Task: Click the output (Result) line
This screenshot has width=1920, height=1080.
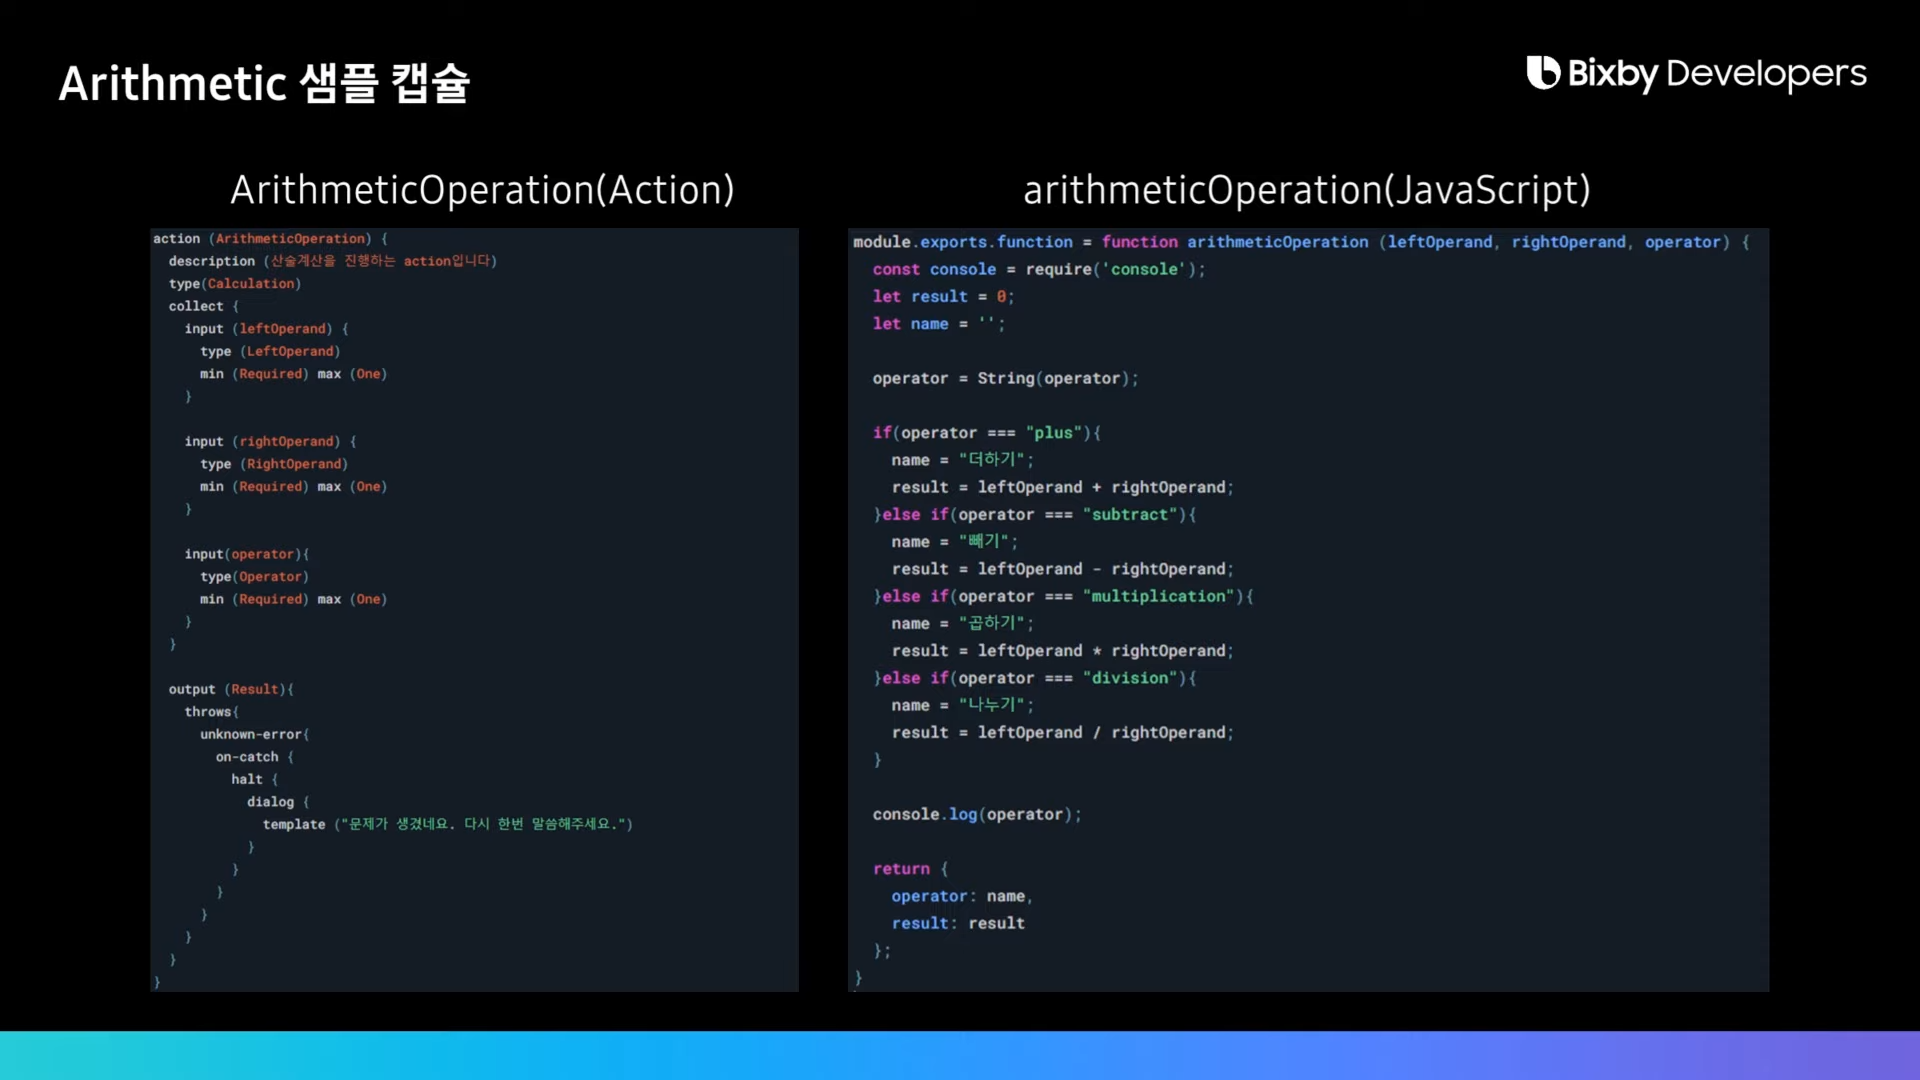Action: 230,690
